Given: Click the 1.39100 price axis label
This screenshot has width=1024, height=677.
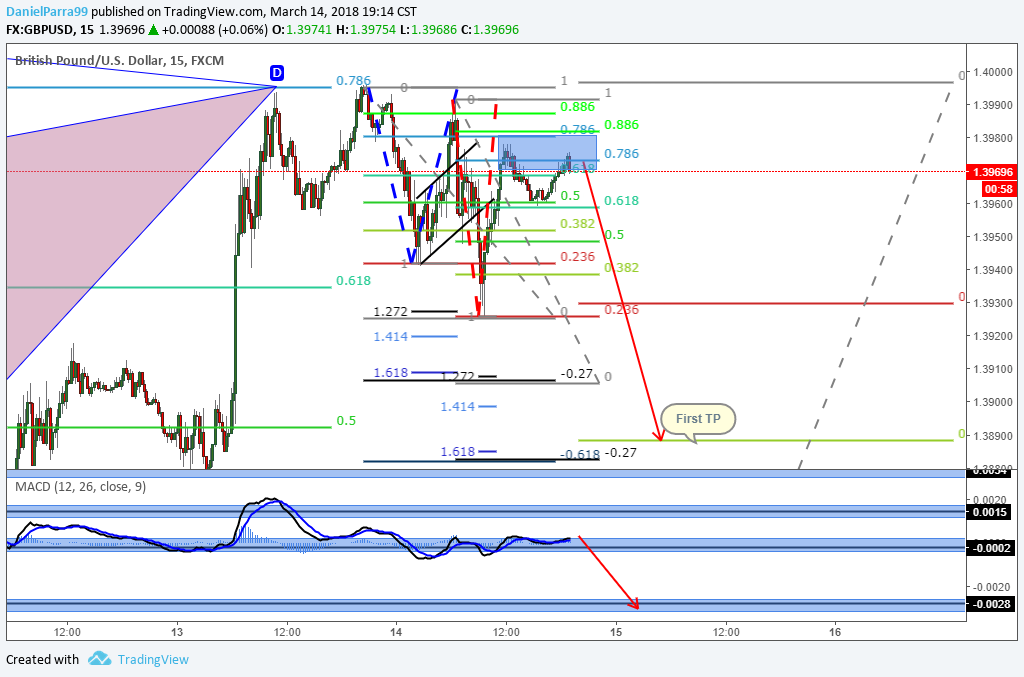Looking at the screenshot, I should pyautogui.click(x=993, y=369).
